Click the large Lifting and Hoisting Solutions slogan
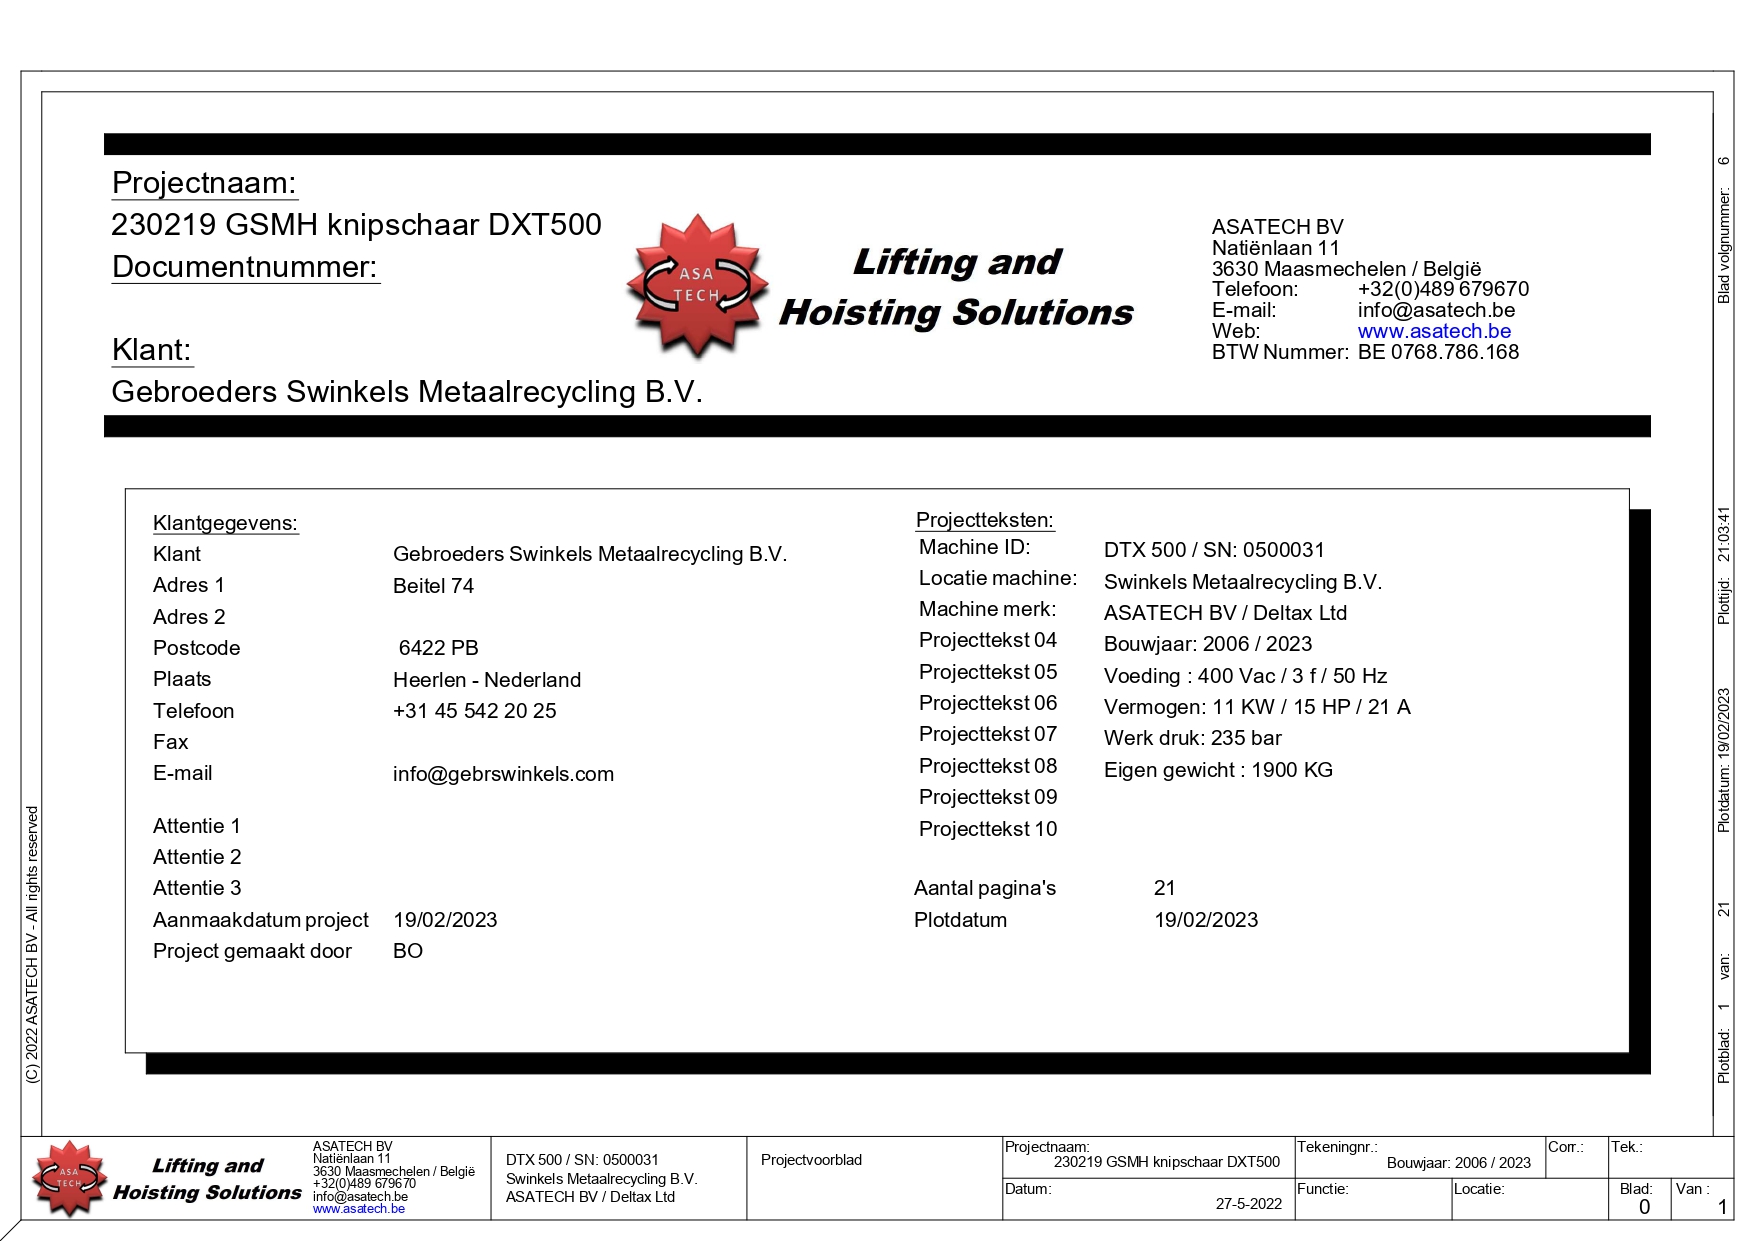 (956, 287)
